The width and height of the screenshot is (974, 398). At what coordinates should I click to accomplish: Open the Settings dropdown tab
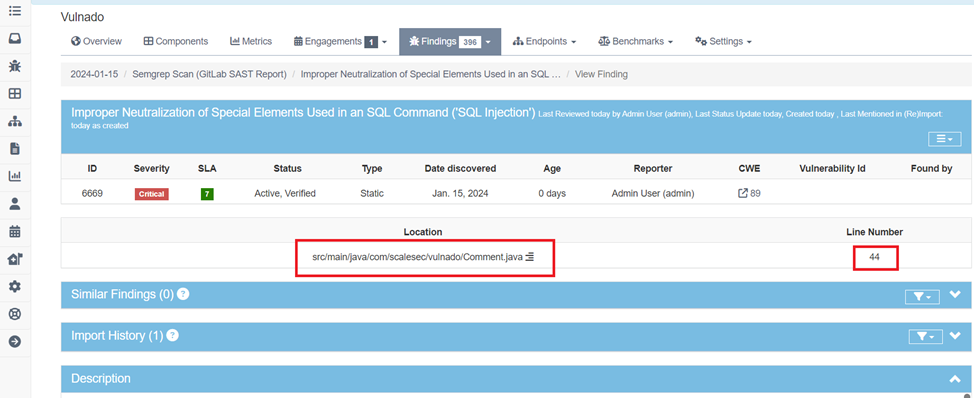[x=723, y=41]
